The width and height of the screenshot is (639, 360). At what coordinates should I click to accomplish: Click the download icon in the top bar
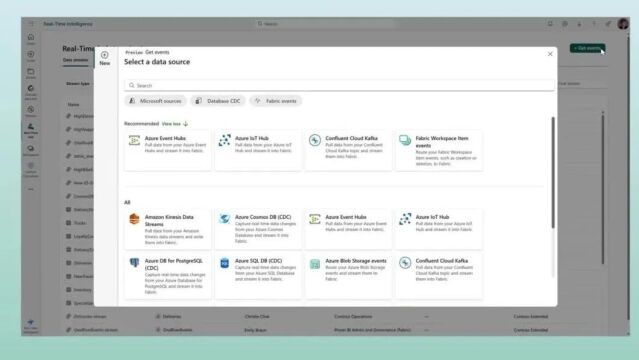[579, 24]
